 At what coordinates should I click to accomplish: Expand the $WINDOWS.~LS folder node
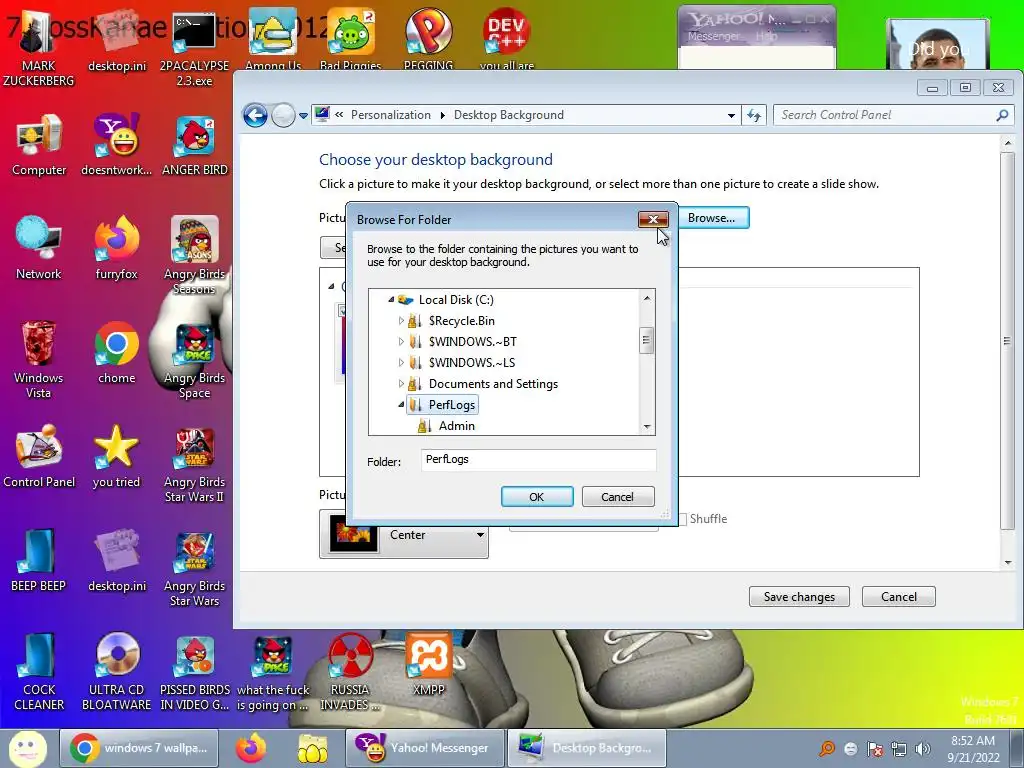point(401,362)
